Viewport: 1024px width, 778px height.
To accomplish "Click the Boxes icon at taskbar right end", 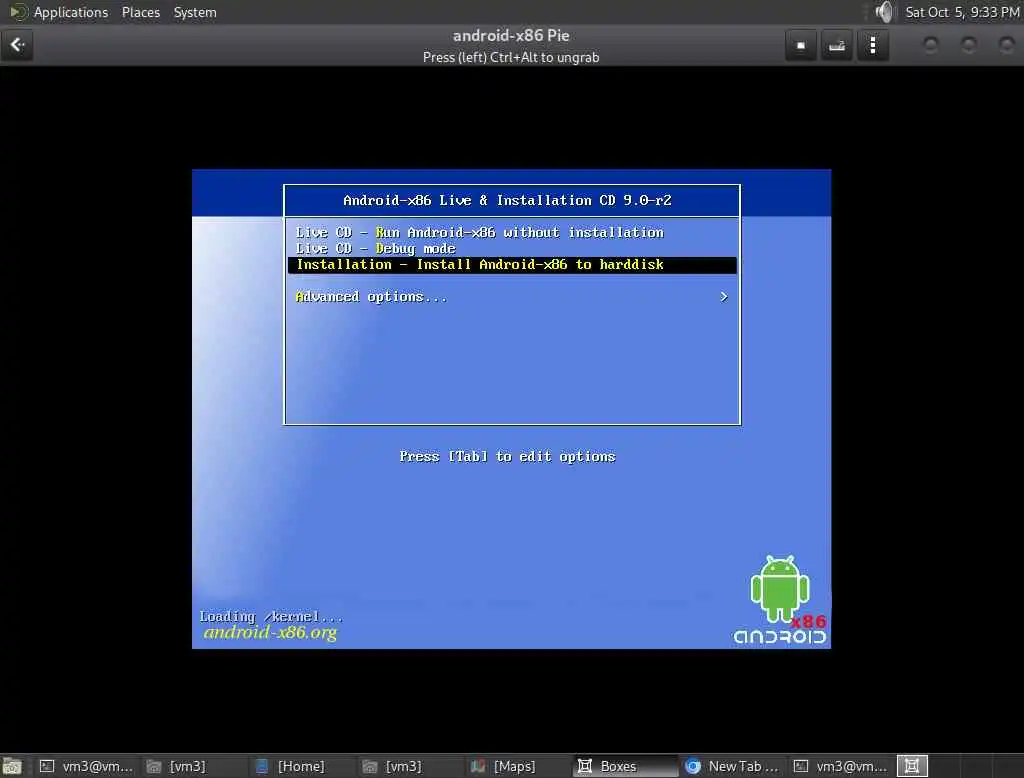I will point(912,766).
